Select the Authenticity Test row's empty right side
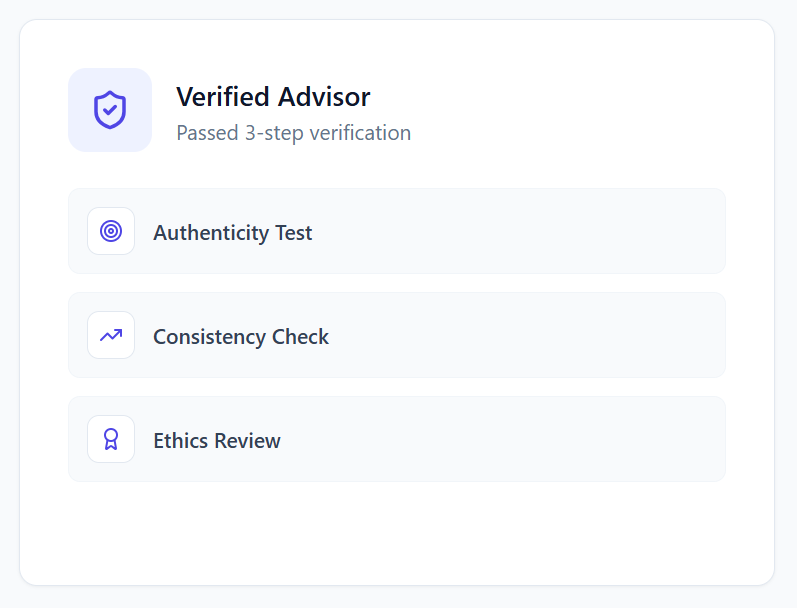Viewport: 797px width, 608px height. [x=560, y=231]
